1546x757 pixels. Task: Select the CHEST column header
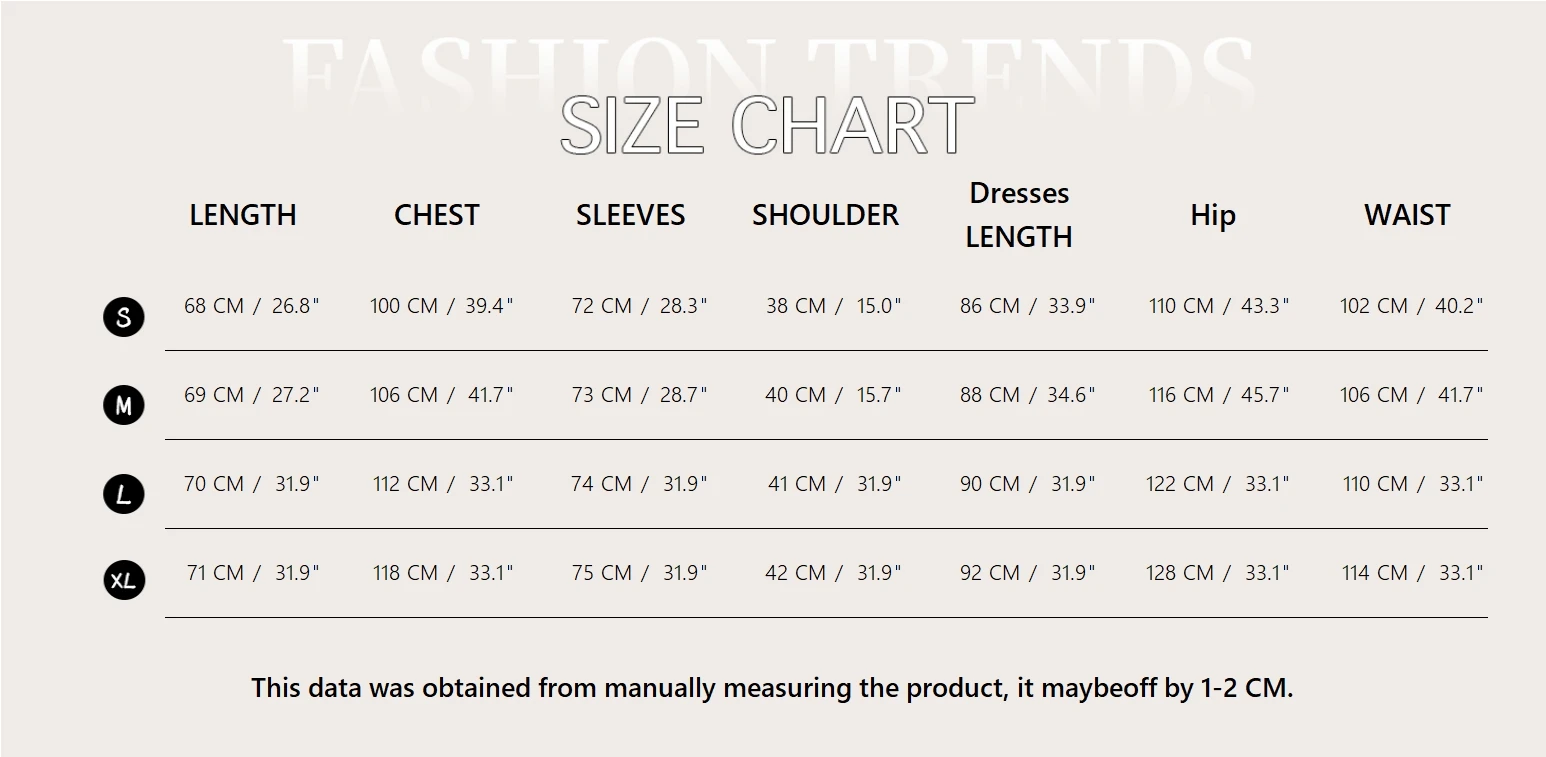pos(437,215)
